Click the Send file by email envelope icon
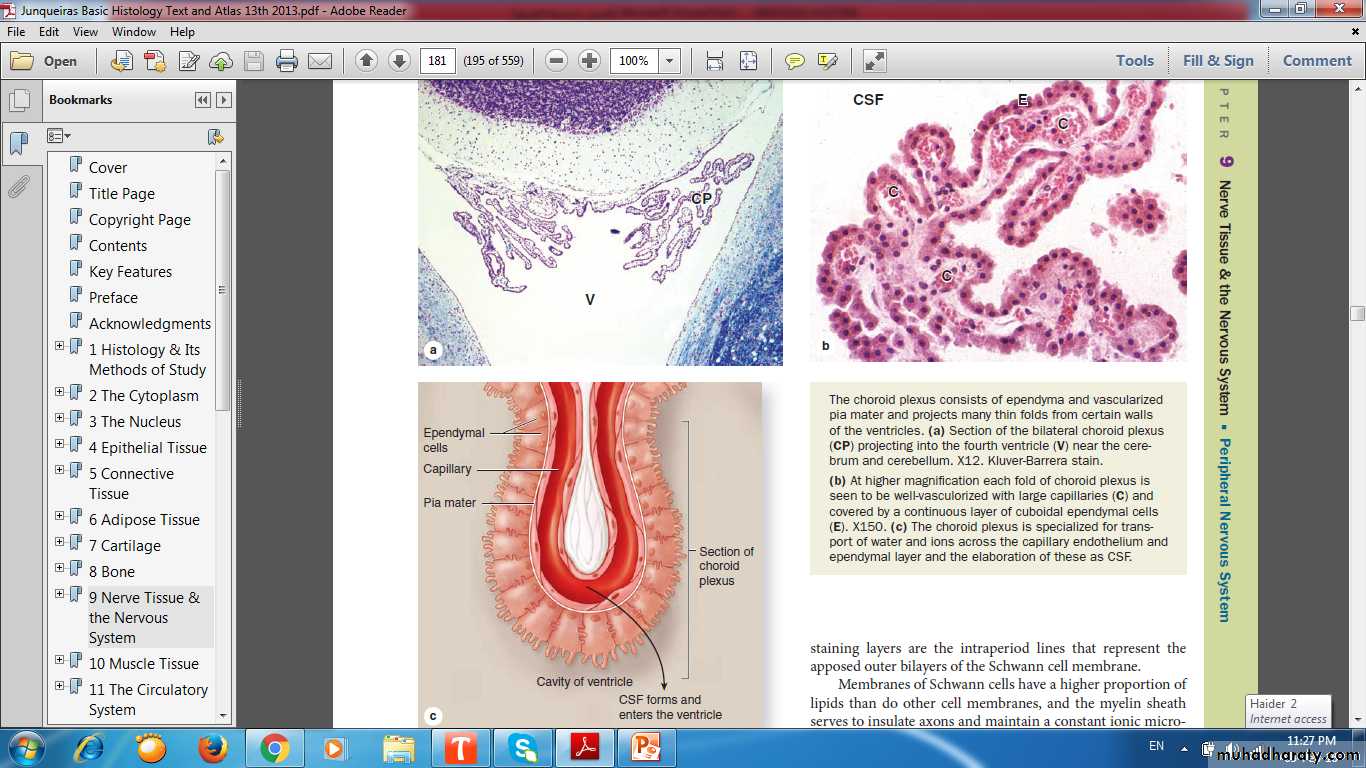This screenshot has height=768, width=1366. click(319, 61)
